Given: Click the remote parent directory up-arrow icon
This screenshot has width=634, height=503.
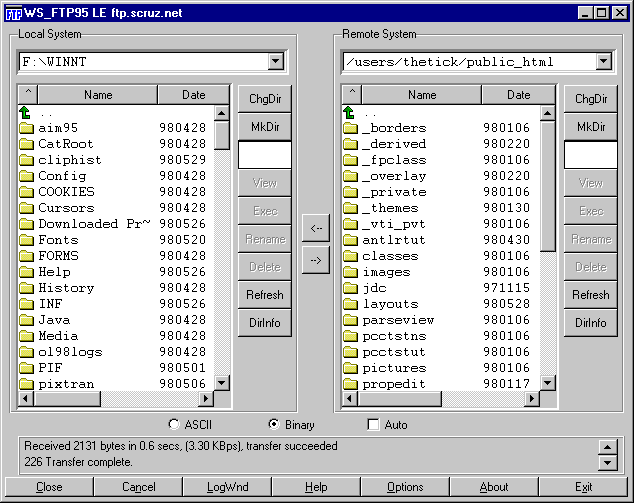Looking at the screenshot, I should pos(349,112).
